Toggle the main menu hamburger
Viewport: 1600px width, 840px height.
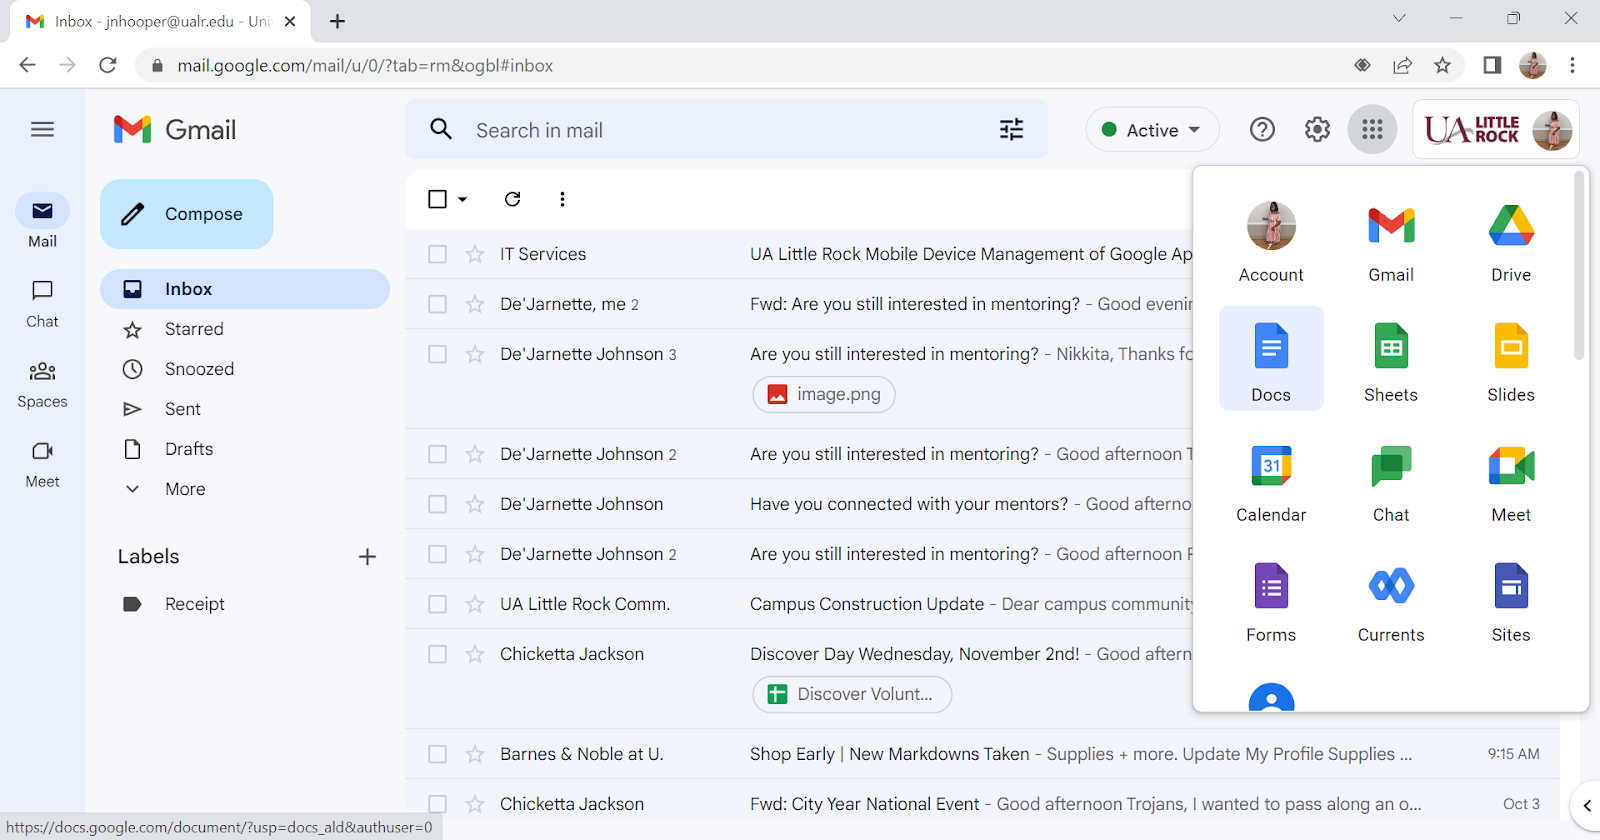(42, 129)
